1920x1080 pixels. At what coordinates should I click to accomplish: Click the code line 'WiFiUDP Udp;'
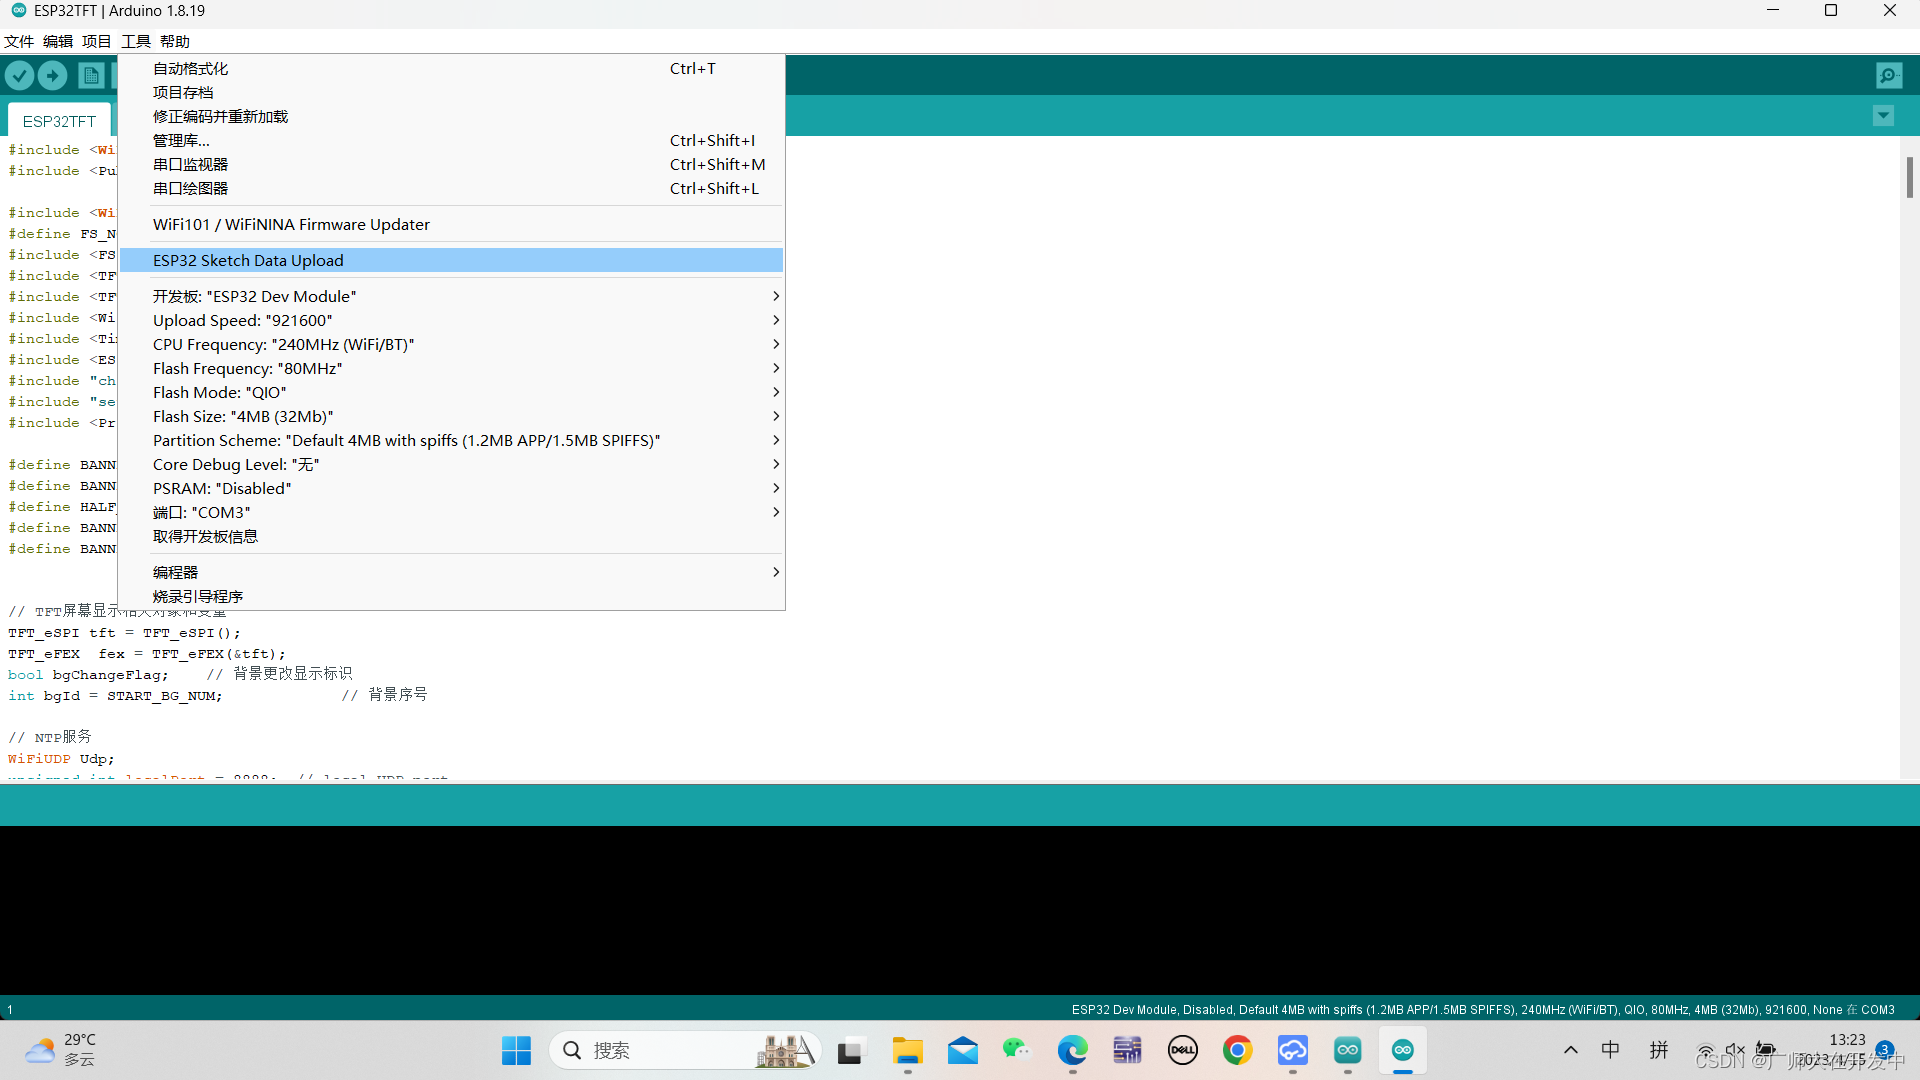point(61,759)
